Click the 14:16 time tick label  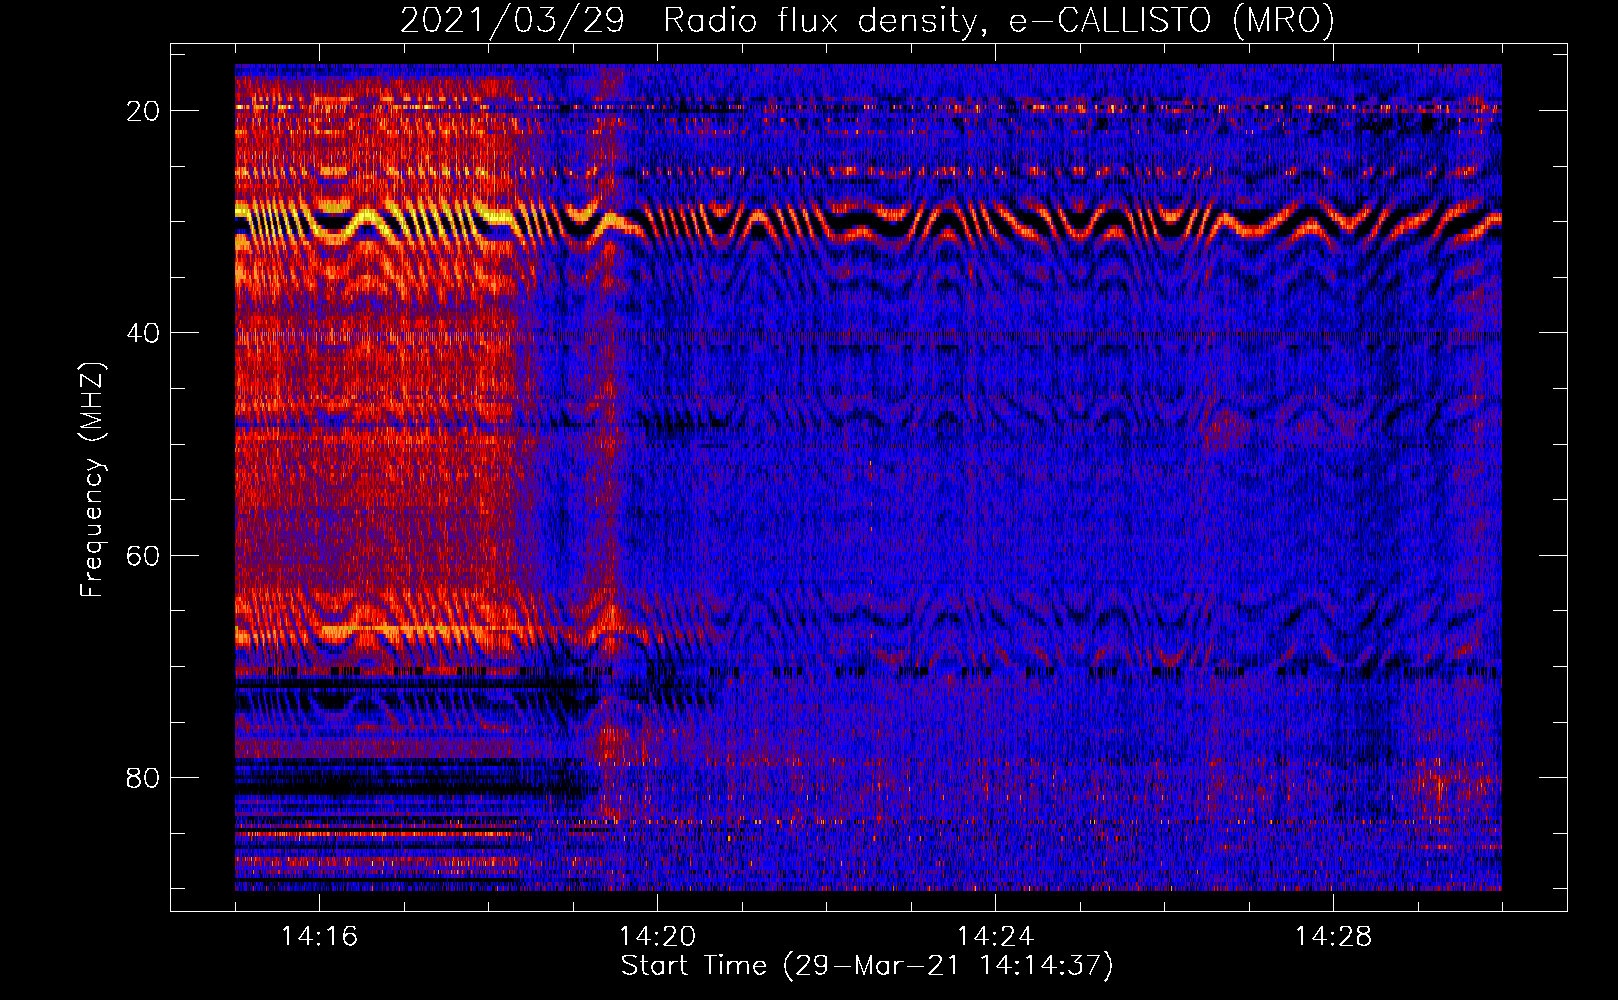(319, 936)
